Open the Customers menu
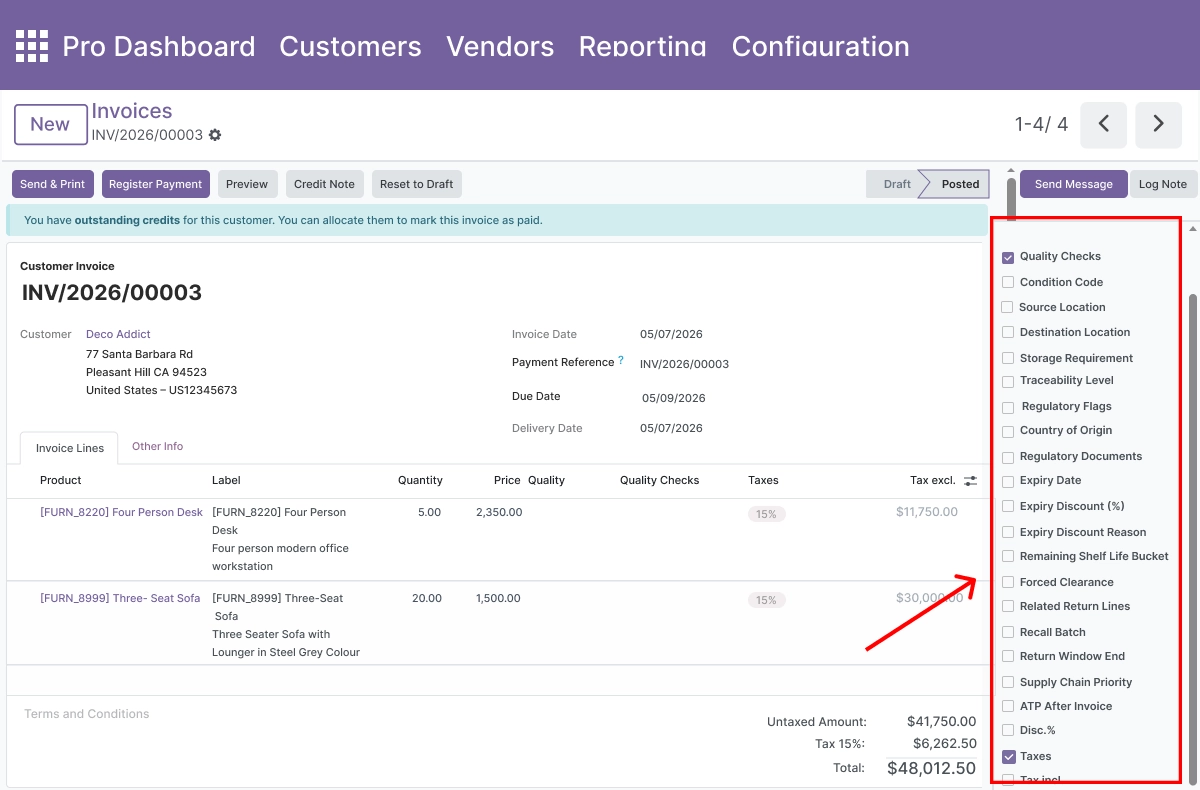Viewport: 1200px width, 790px height. (x=350, y=46)
